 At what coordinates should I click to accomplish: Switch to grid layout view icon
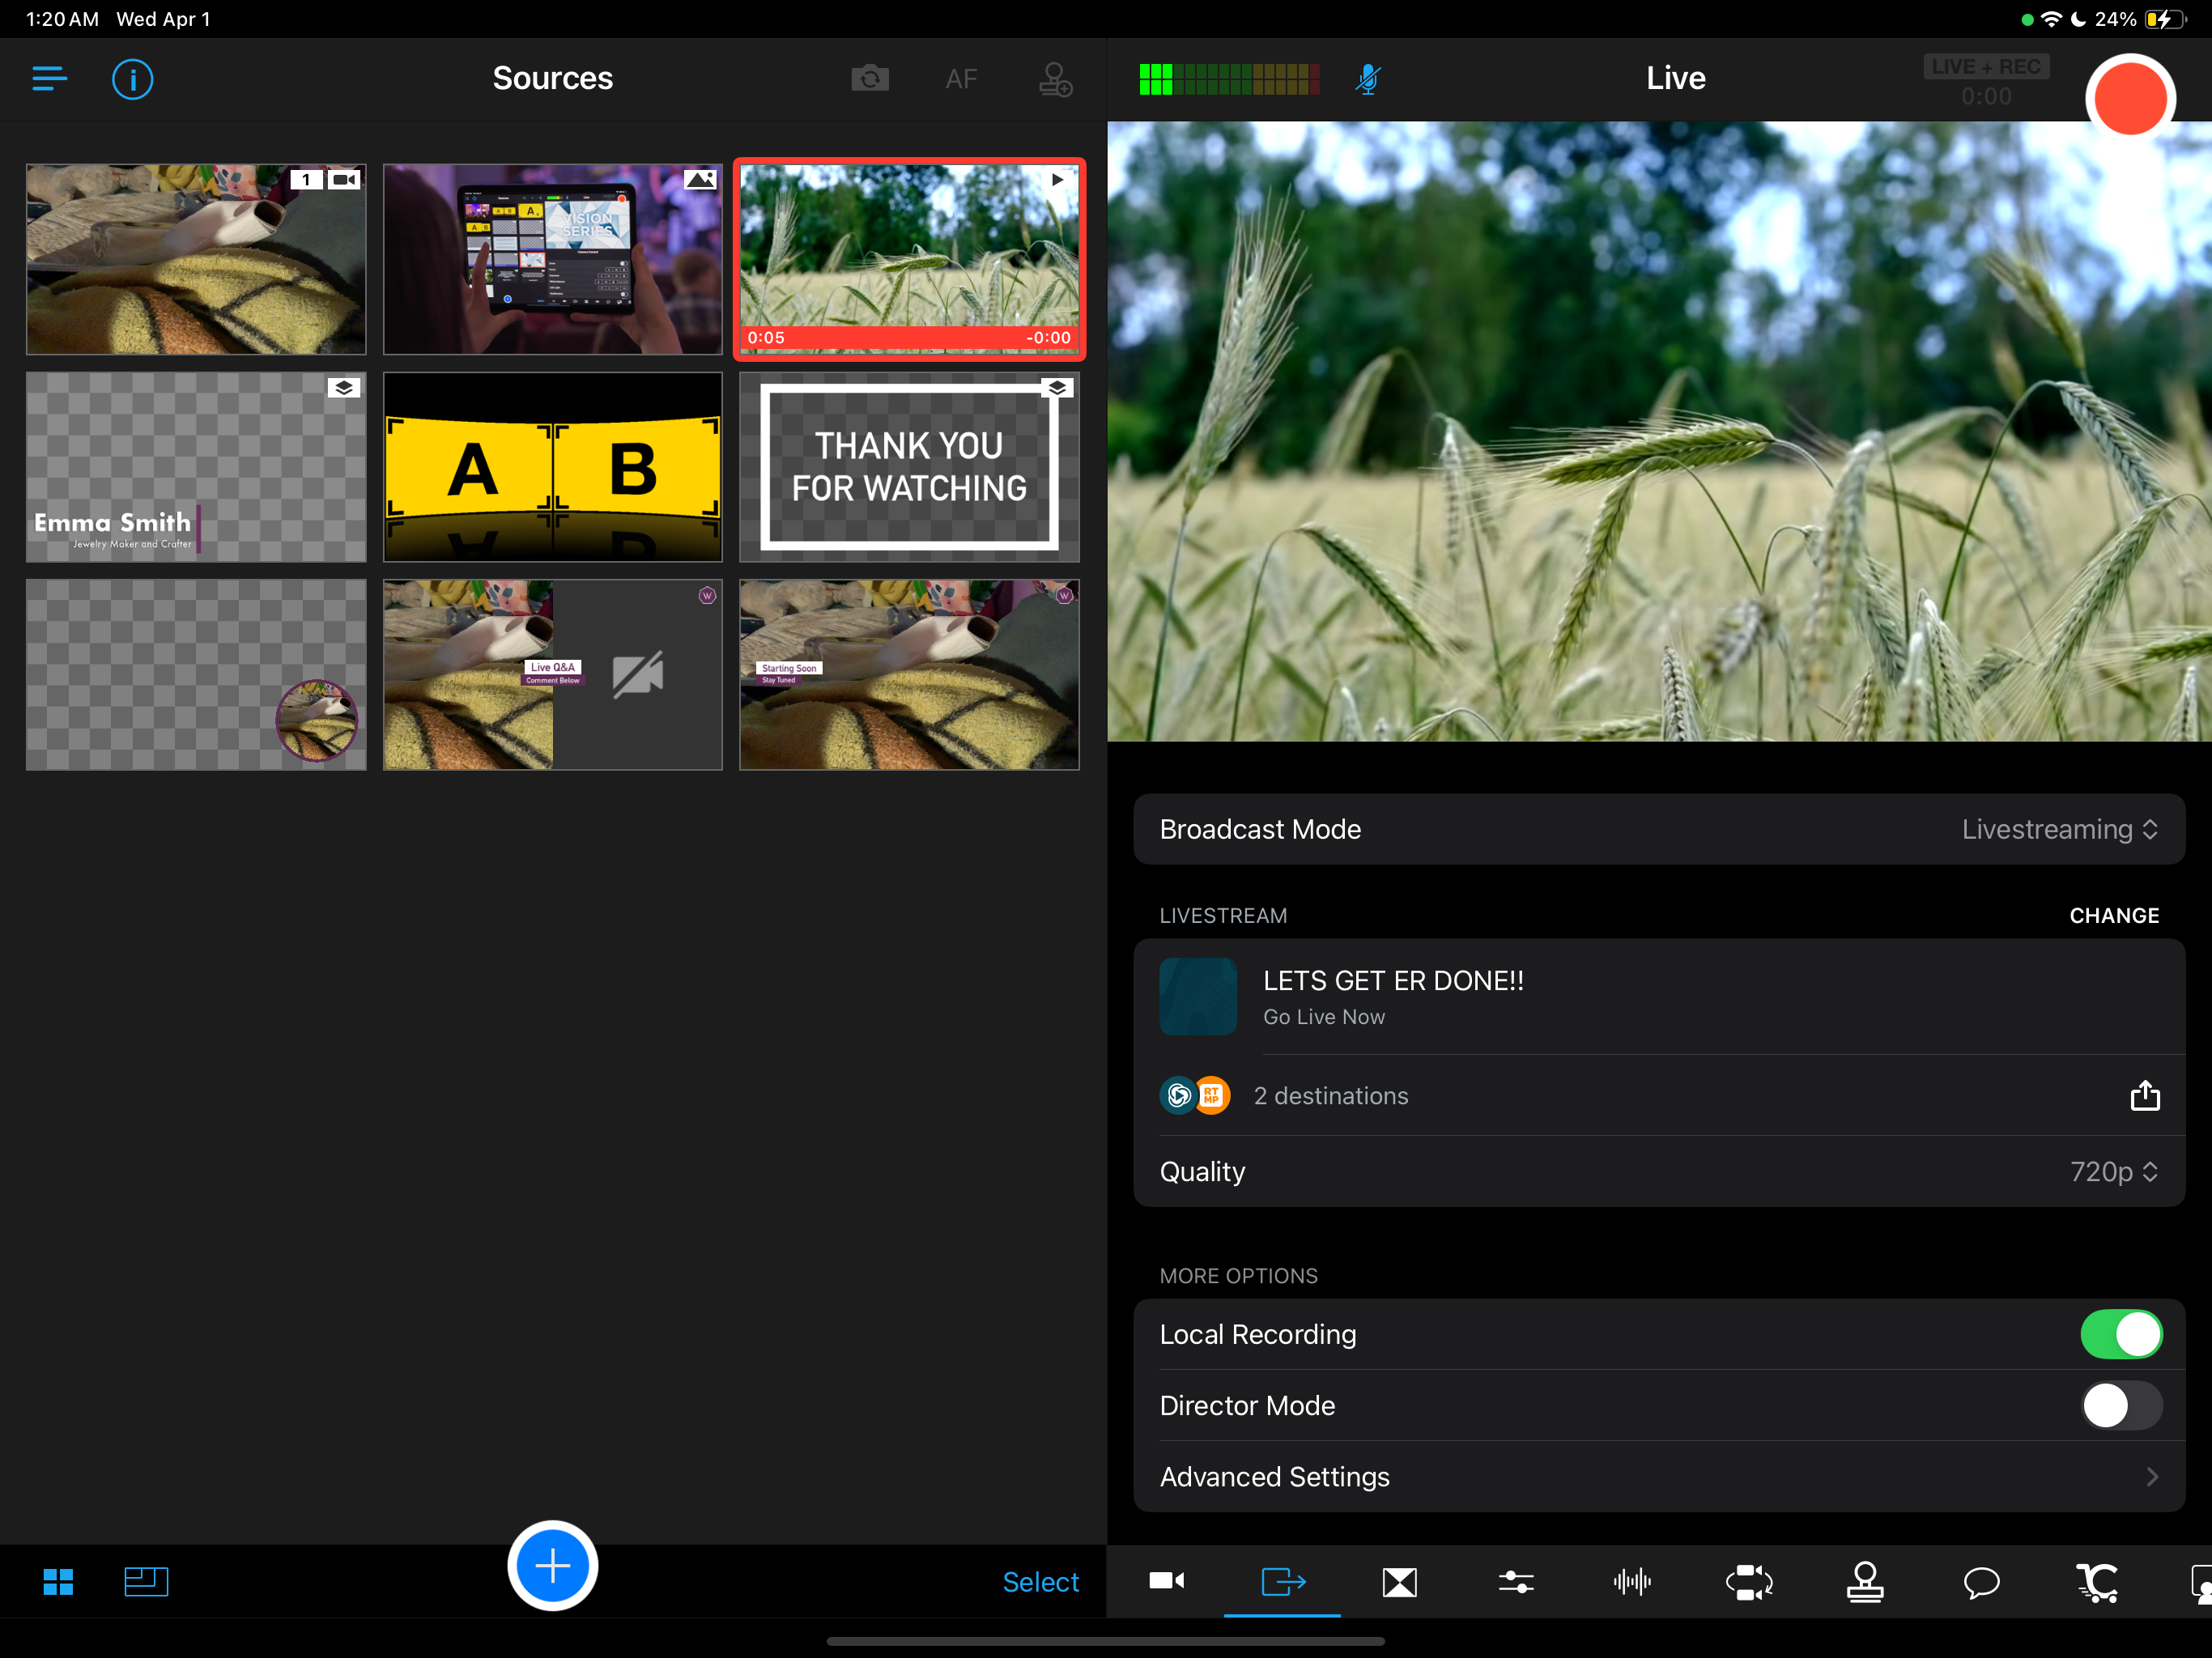pos(58,1581)
